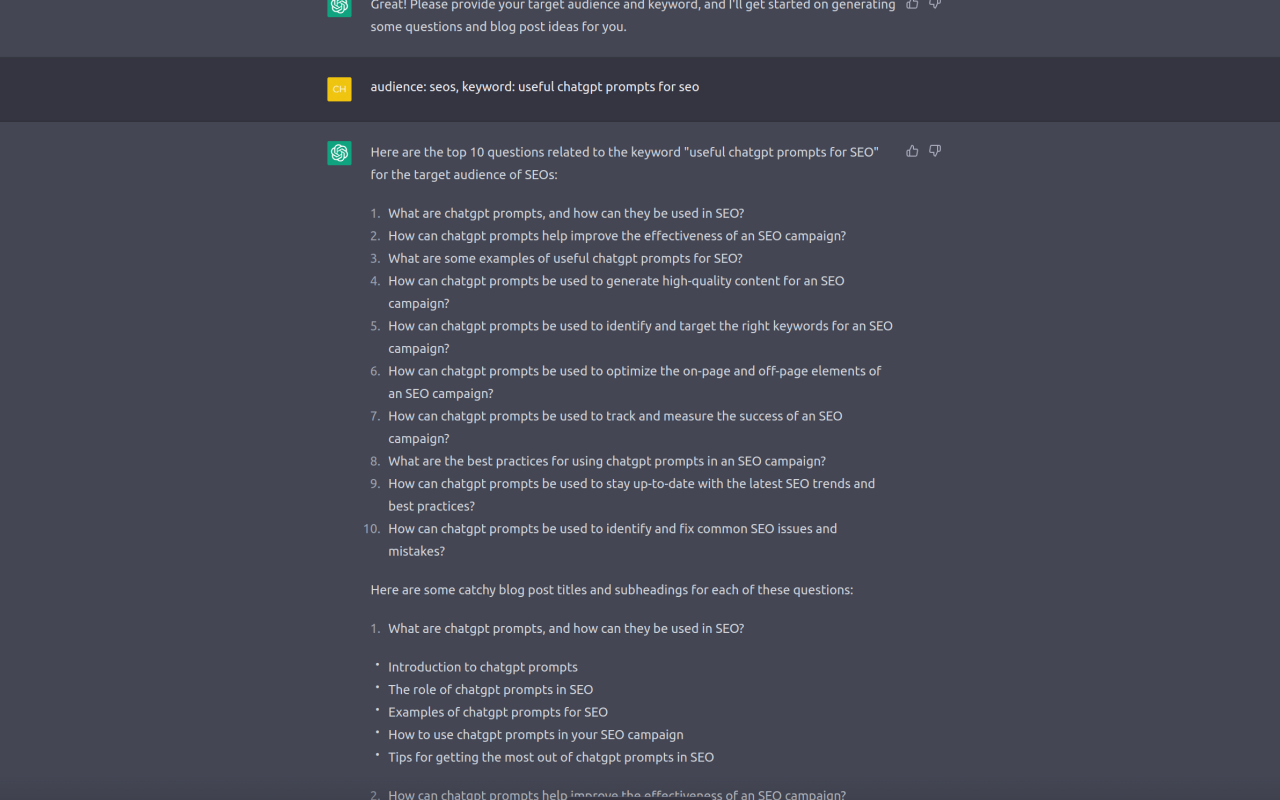Click the "Here are some catchy blog post titles" sentence
Screen dimensions: 1280x800
(611, 590)
